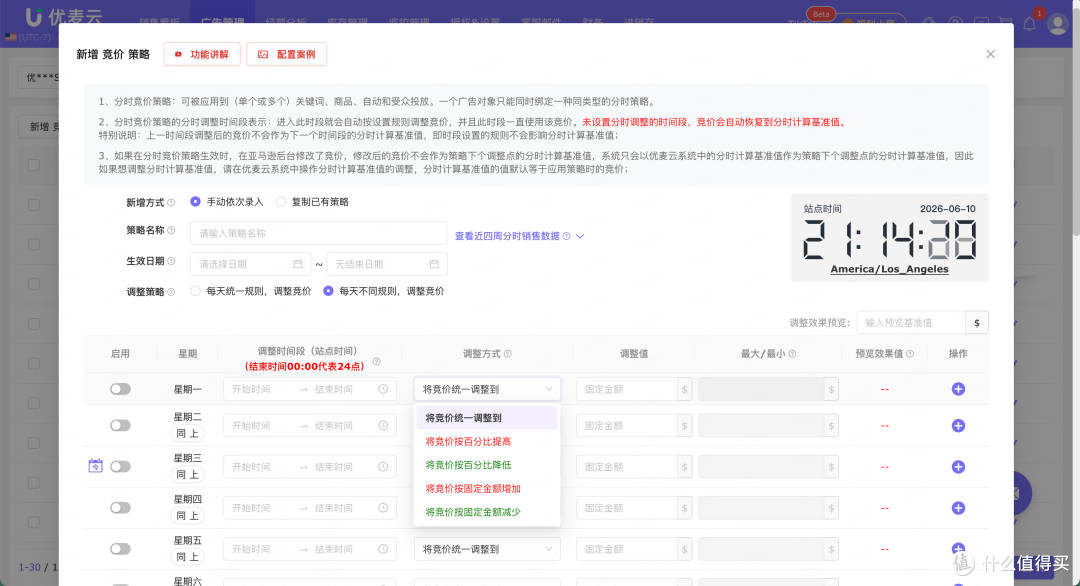Image resolution: width=1080 pixels, height=586 pixels.
Task: Click the 同上 button under 星期四
Action: click(x=187, y=516)
